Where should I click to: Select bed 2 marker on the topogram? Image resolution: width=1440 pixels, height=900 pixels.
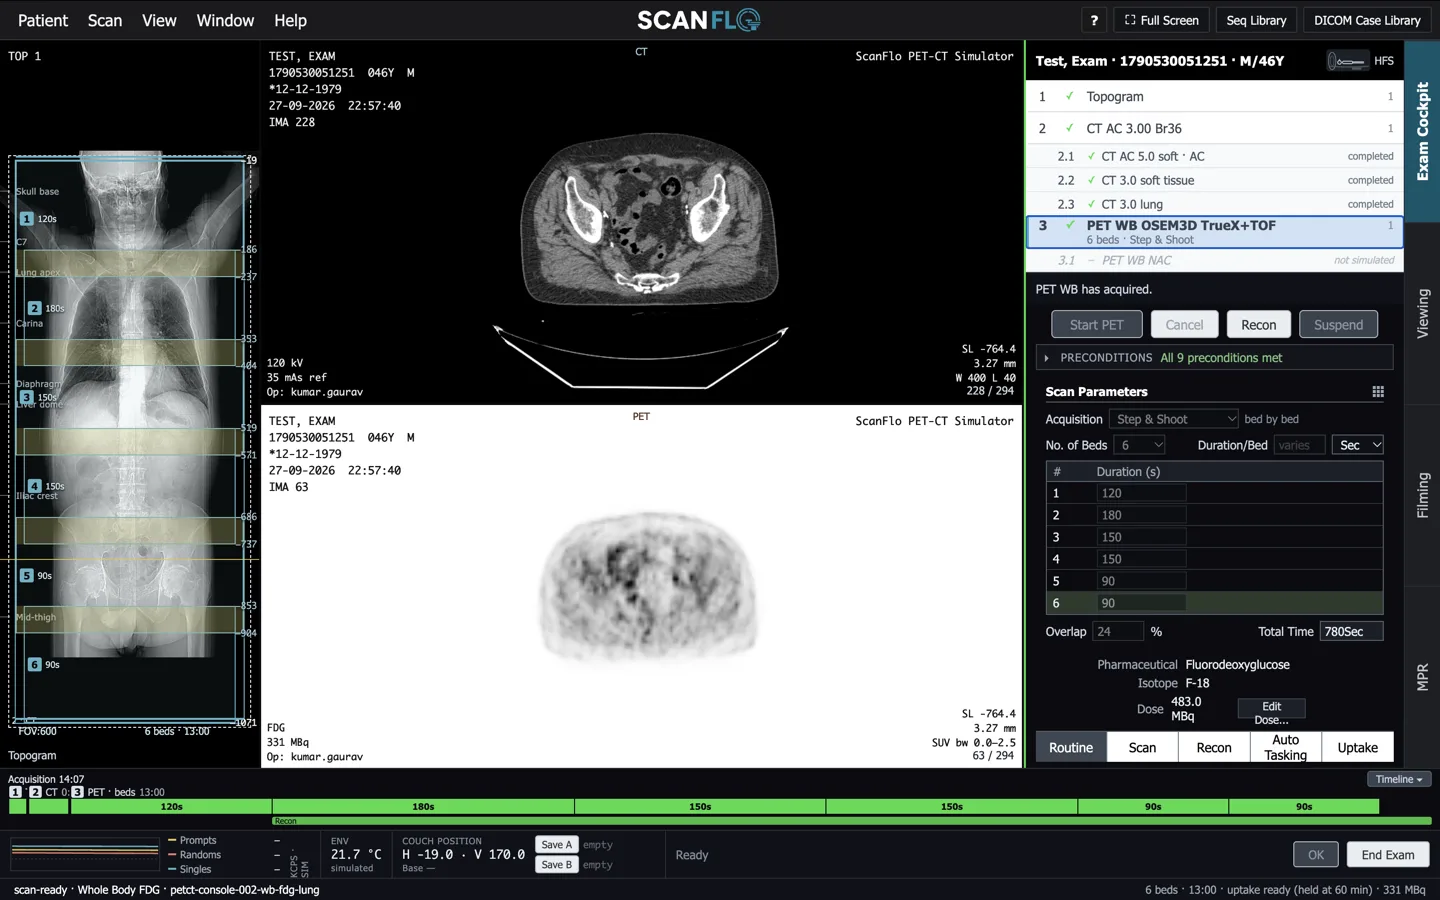(x=34, y=308)
